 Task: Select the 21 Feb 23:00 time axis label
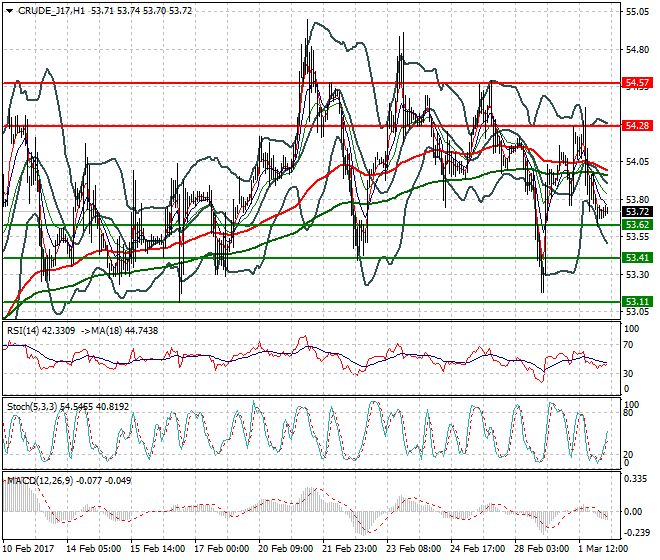pos(350,549)
